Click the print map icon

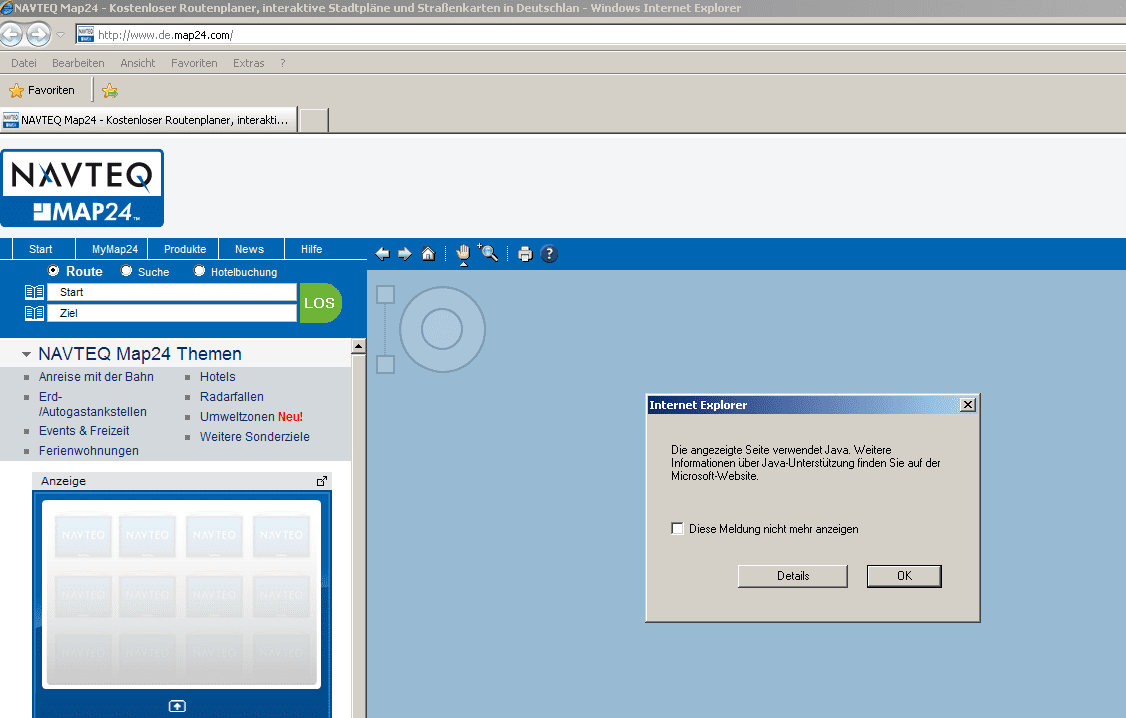pos(525,254)
